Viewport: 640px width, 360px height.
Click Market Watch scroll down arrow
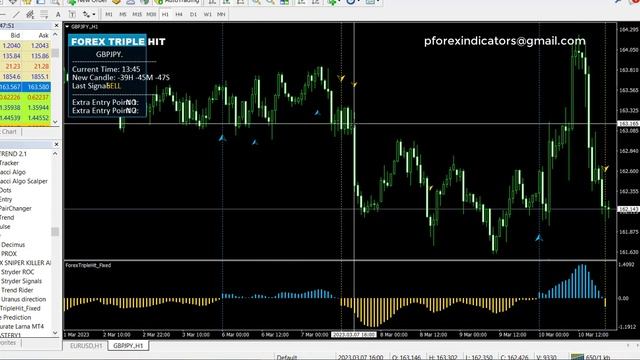coord(55,122)
